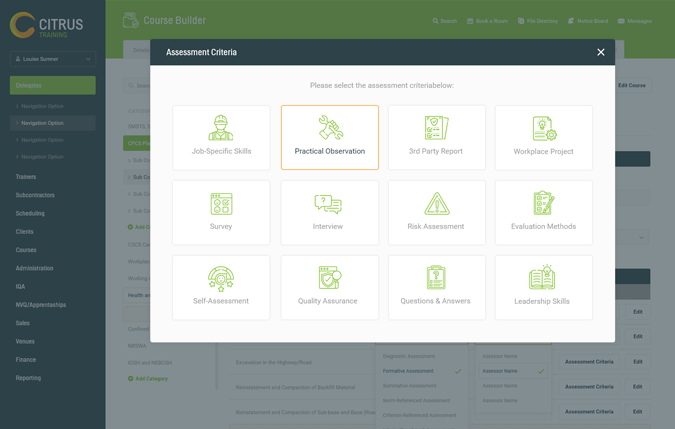Select the Workplace Project icon

click(x=544, y=128)
